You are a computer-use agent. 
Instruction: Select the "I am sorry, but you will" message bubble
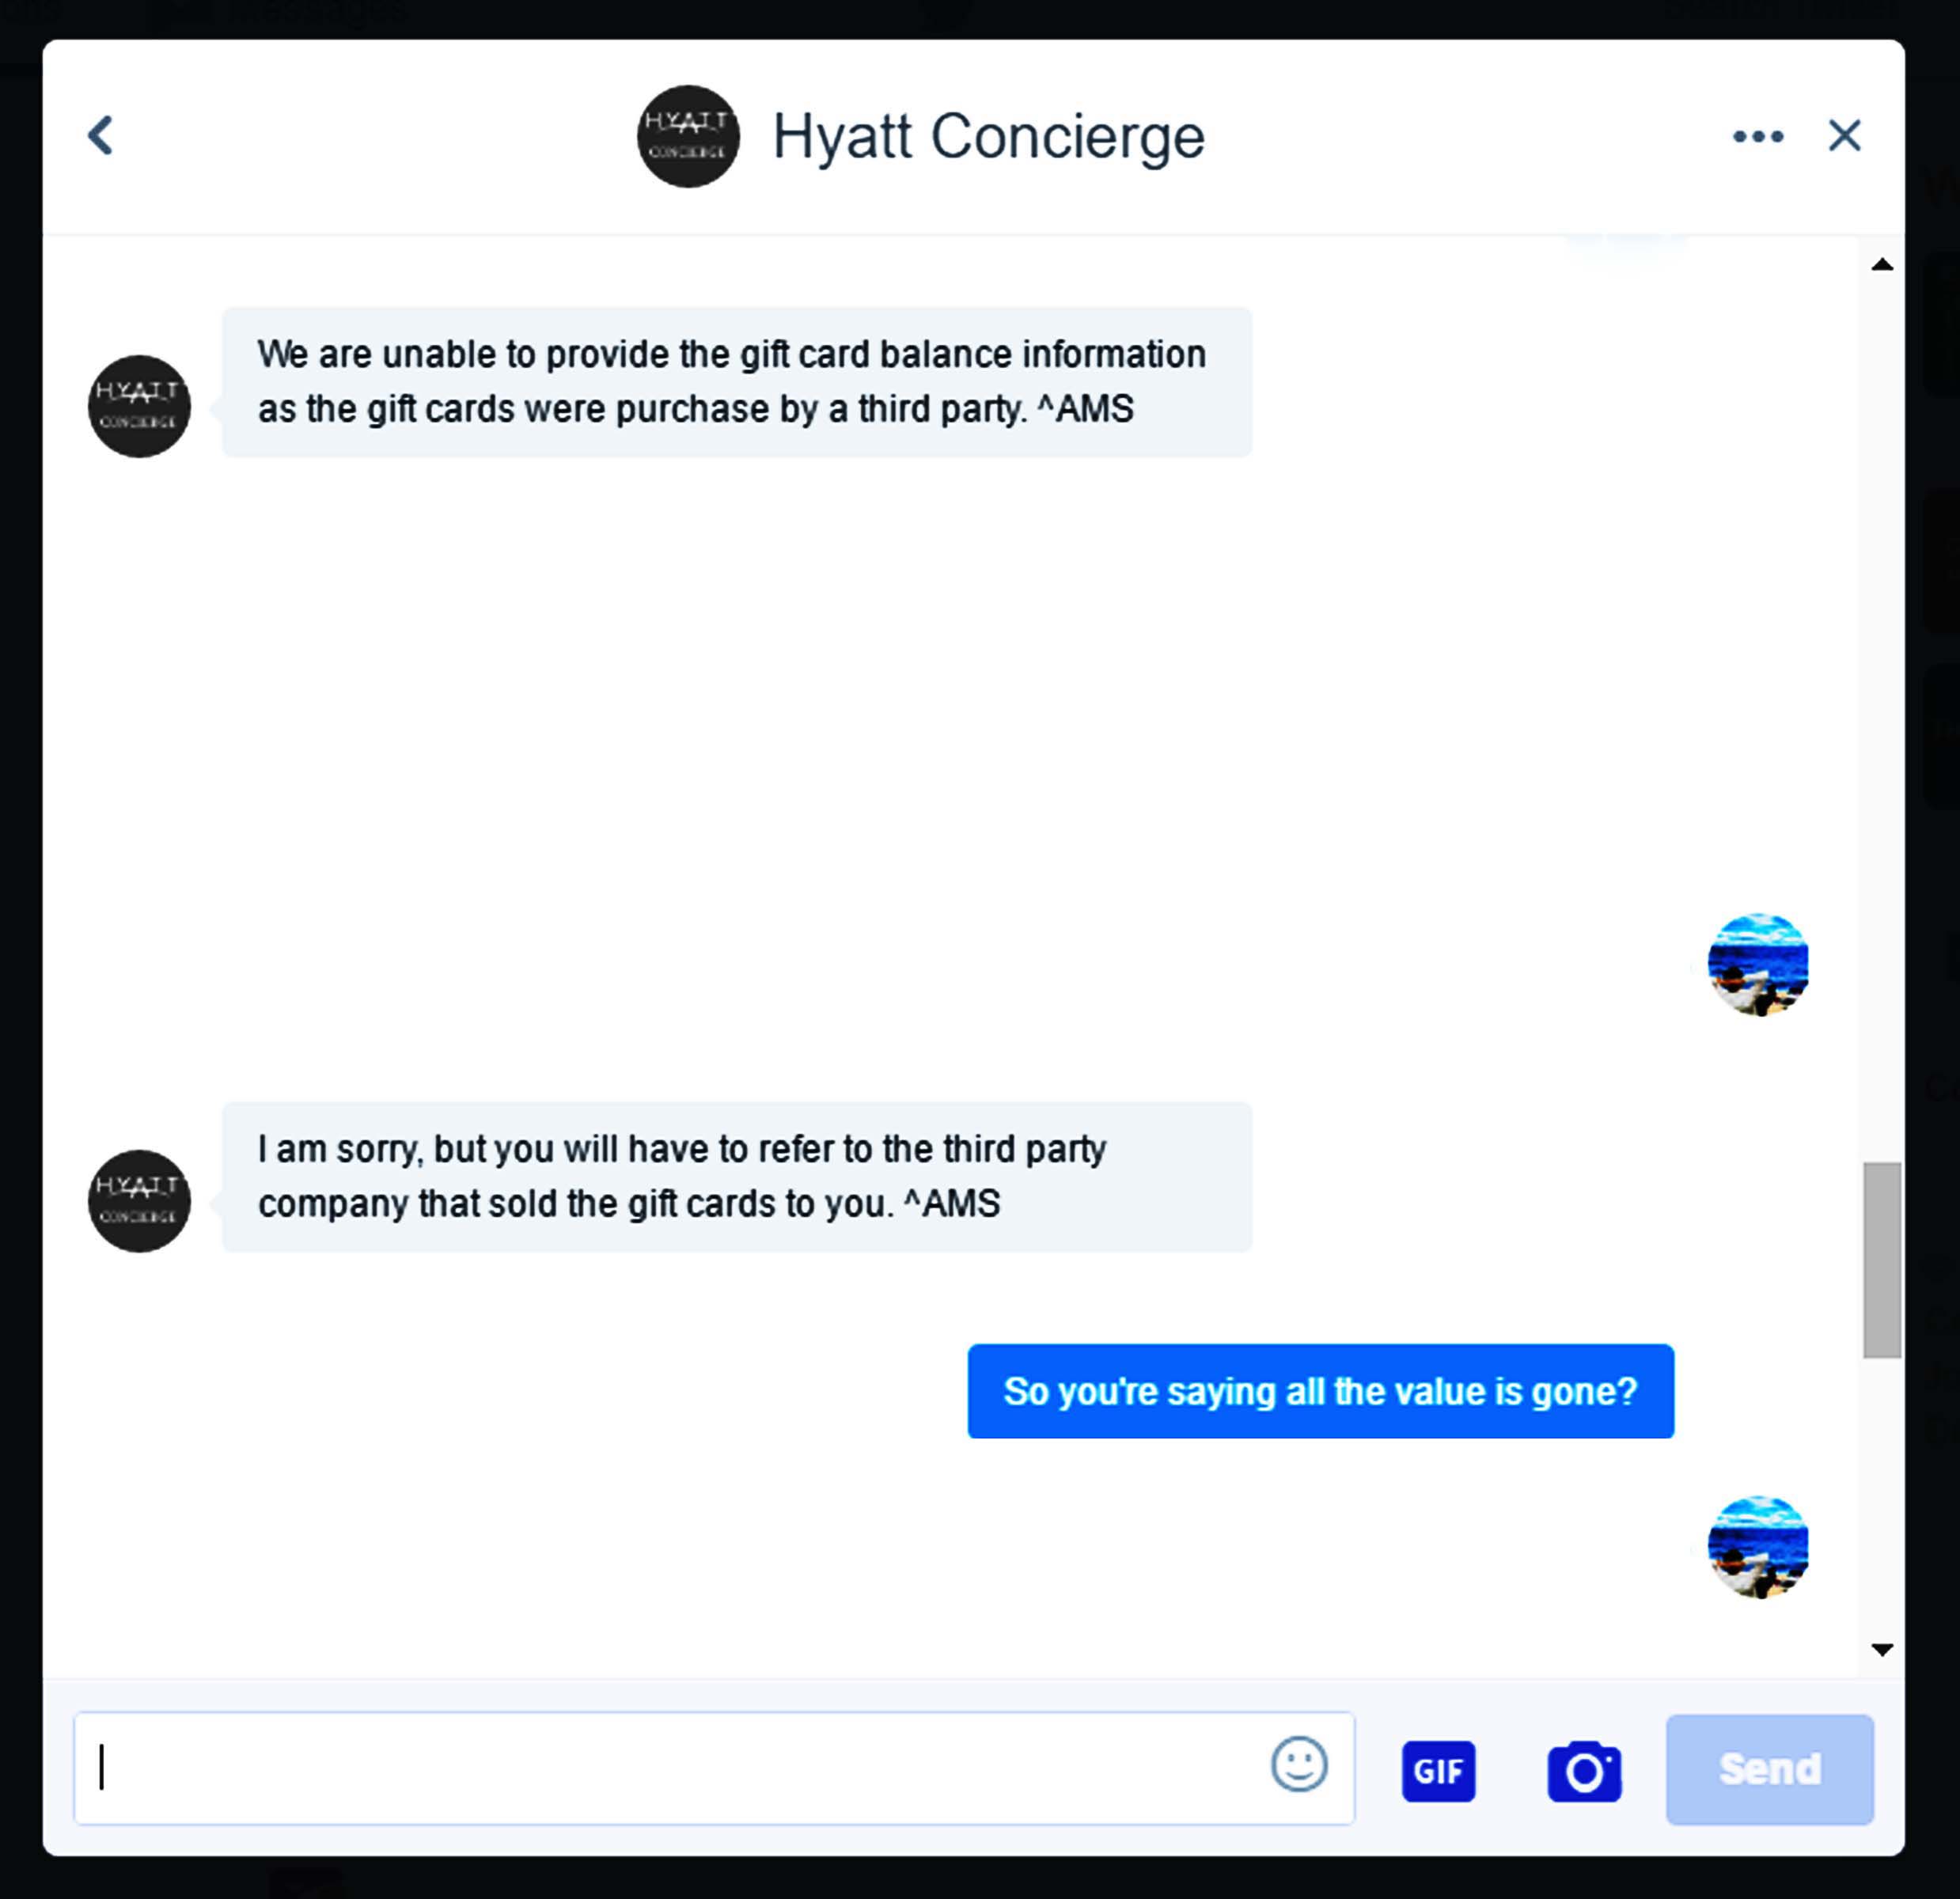(736, 1177)
